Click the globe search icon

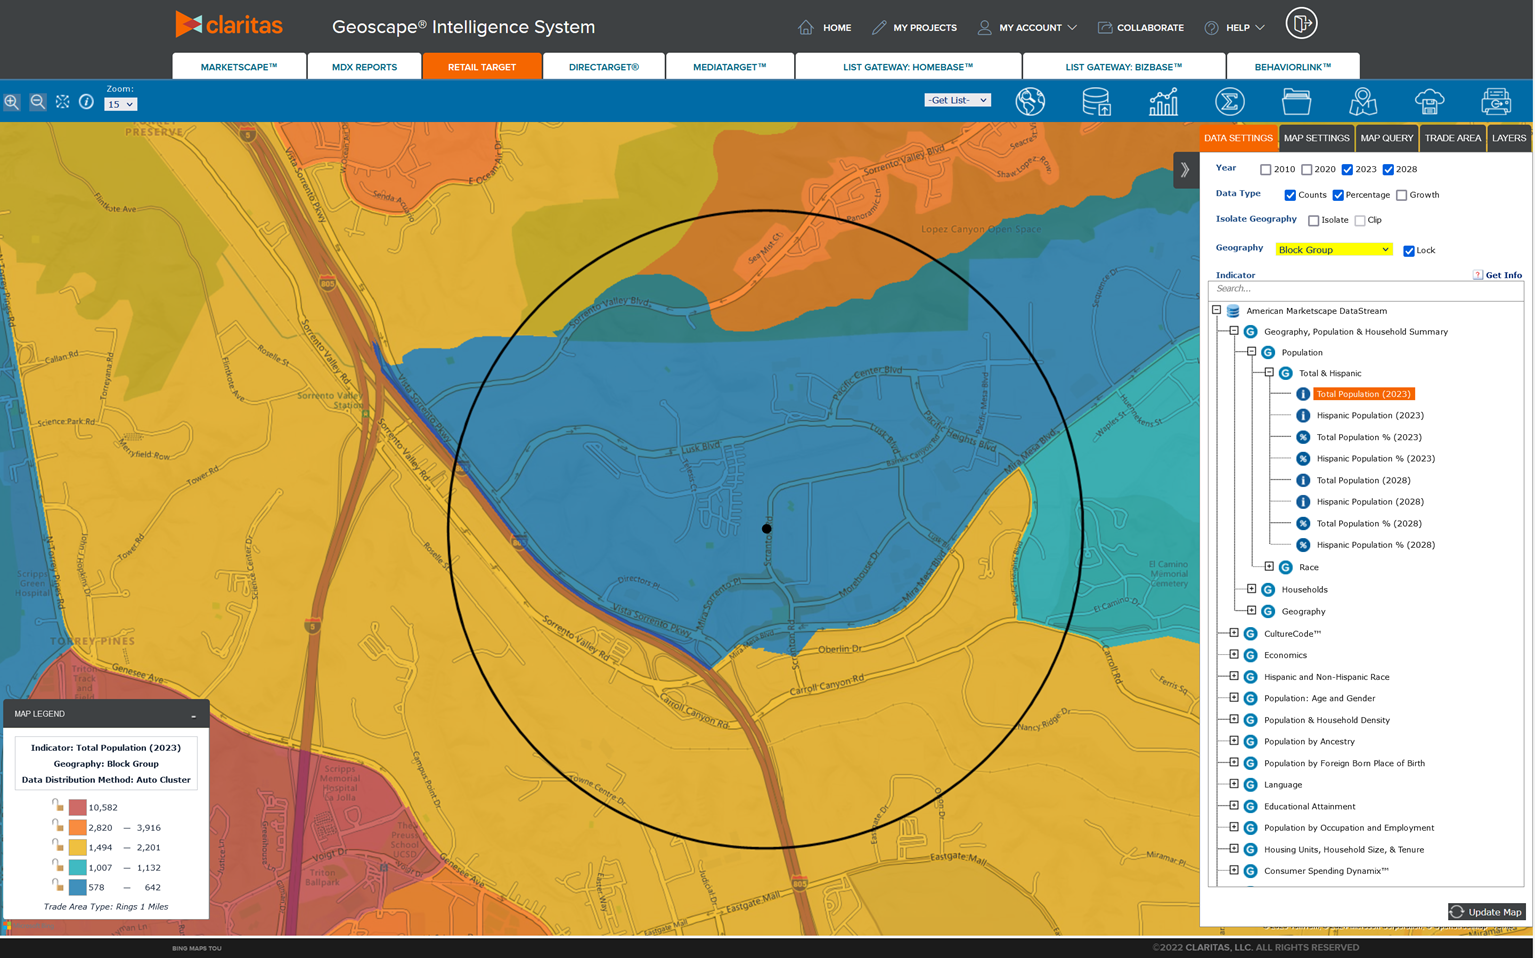(1031, 101)
